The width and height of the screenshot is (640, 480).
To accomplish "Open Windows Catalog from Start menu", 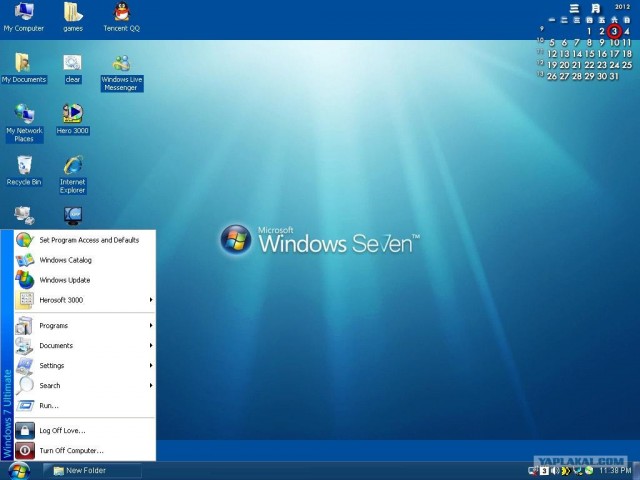I will pos(85,260).
